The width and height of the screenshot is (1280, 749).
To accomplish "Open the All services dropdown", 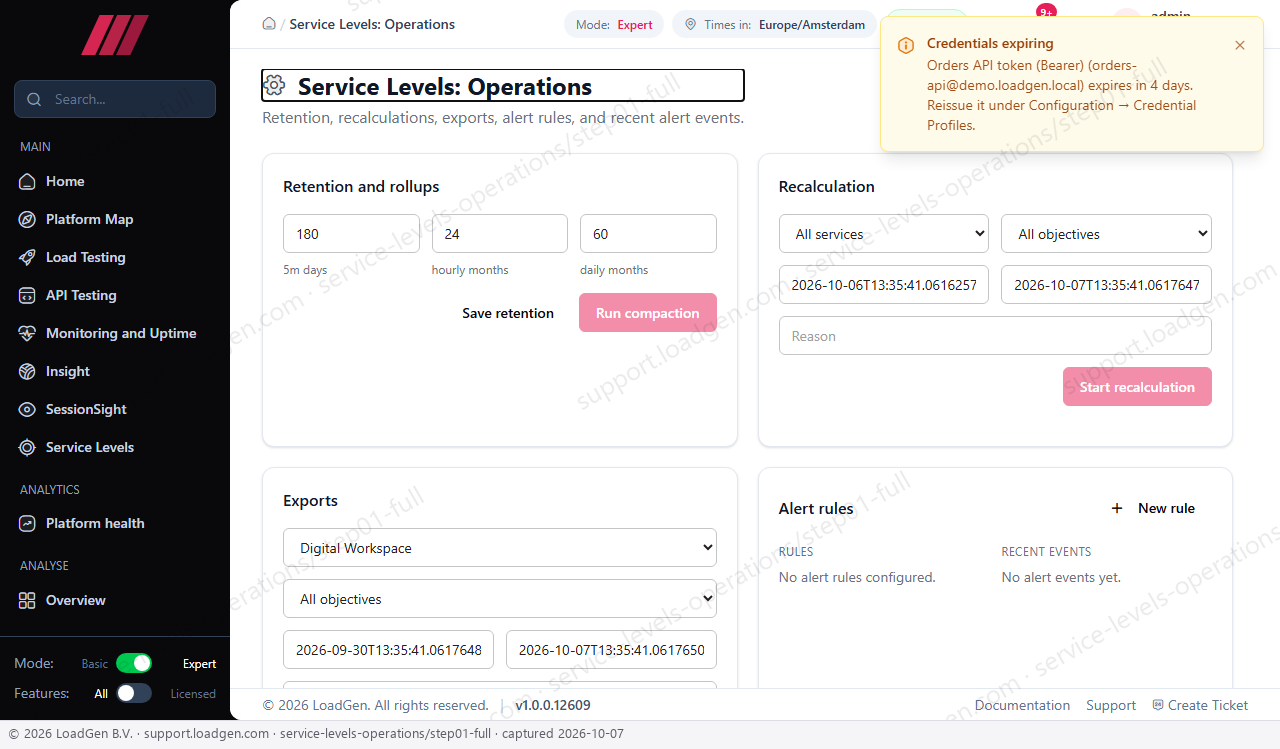I will (884, 234).
